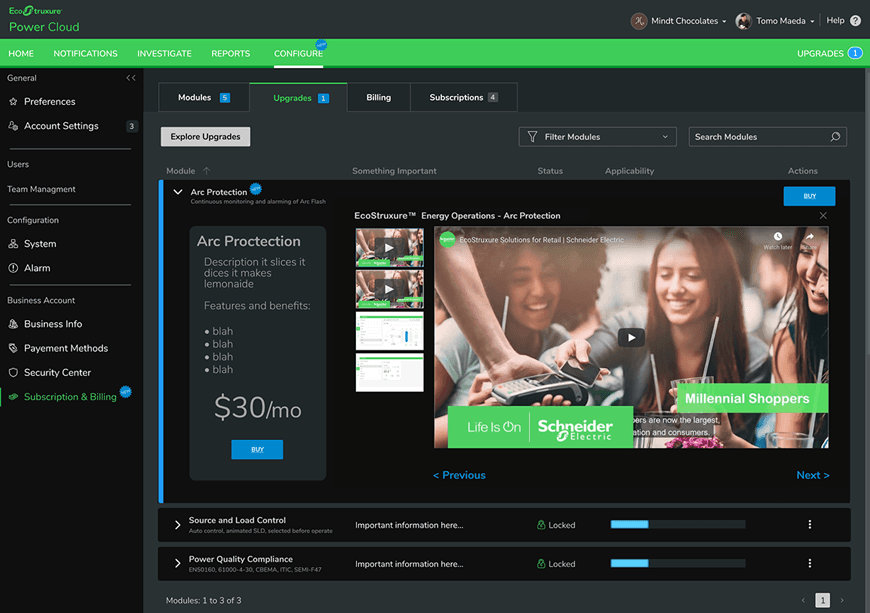Click the Account Settings count badge

(131, 126)
